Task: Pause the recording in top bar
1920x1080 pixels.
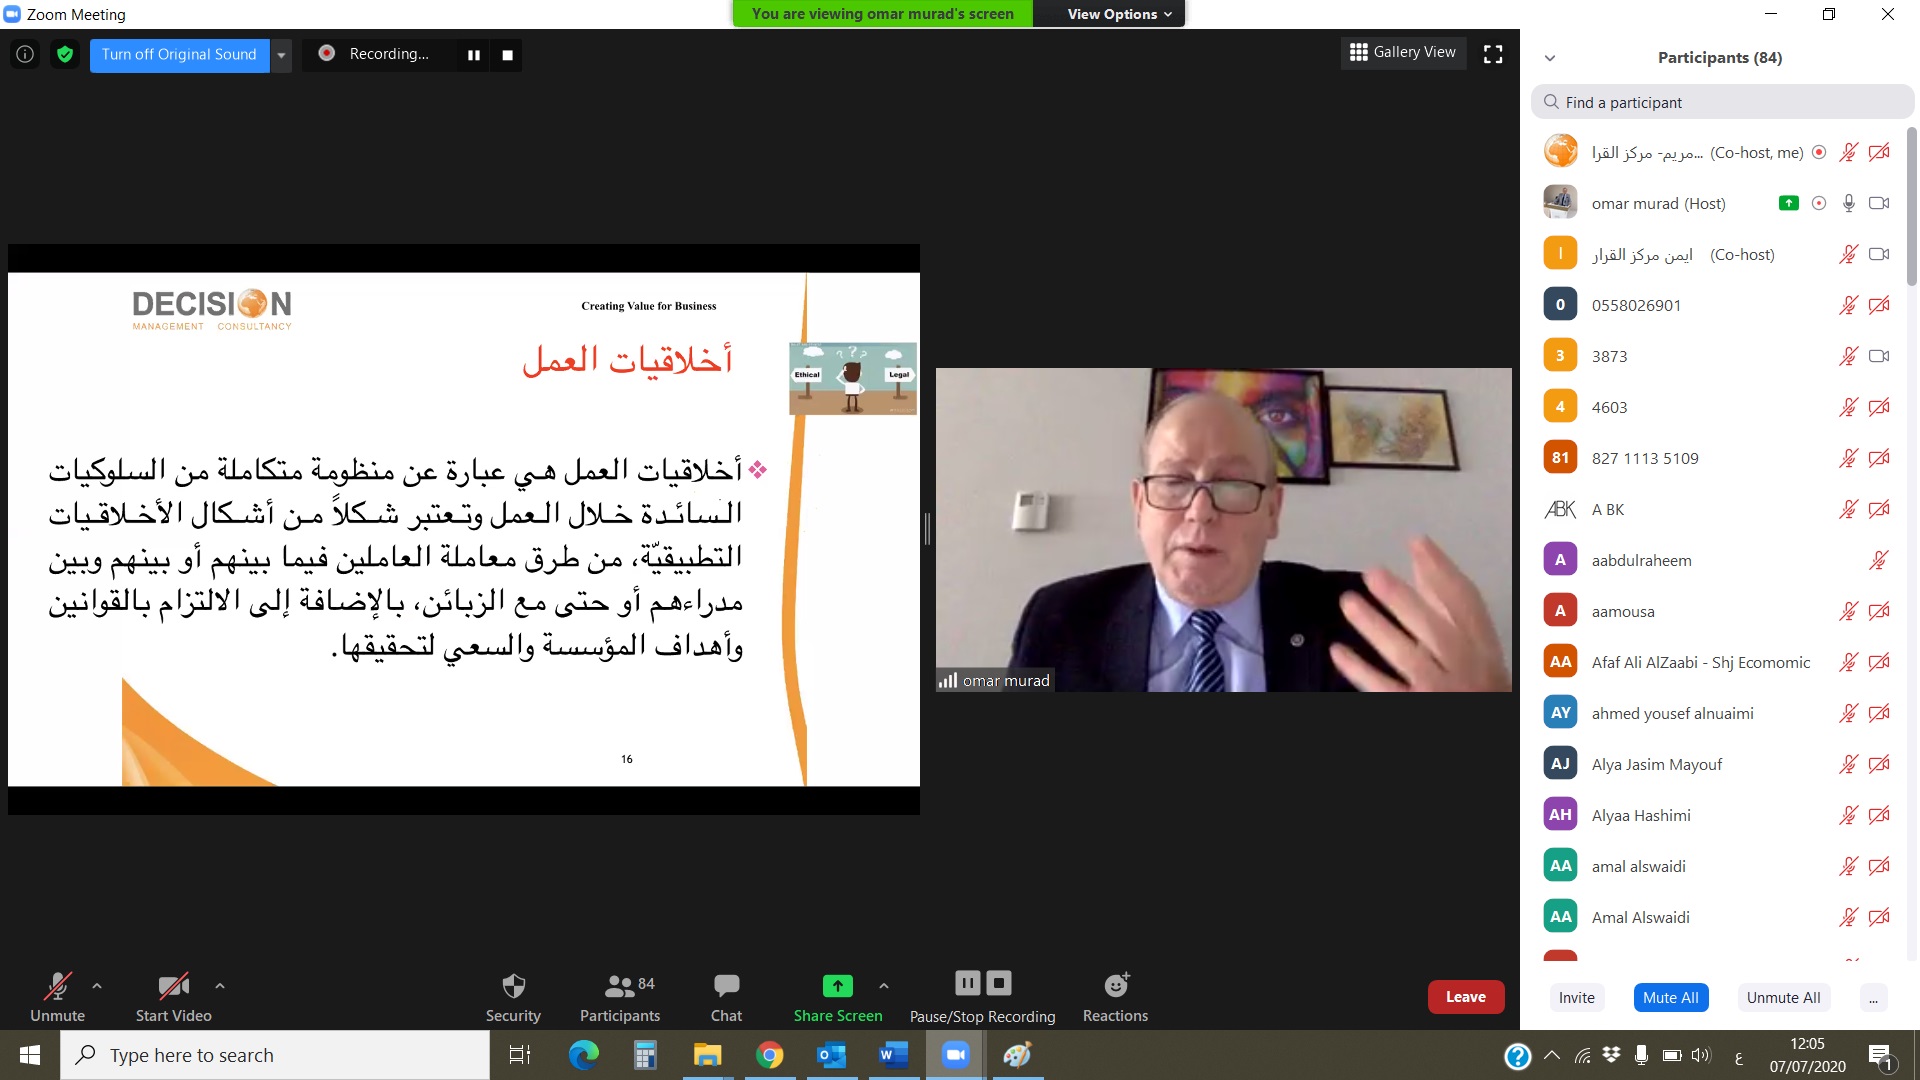Action: (474, 55)
